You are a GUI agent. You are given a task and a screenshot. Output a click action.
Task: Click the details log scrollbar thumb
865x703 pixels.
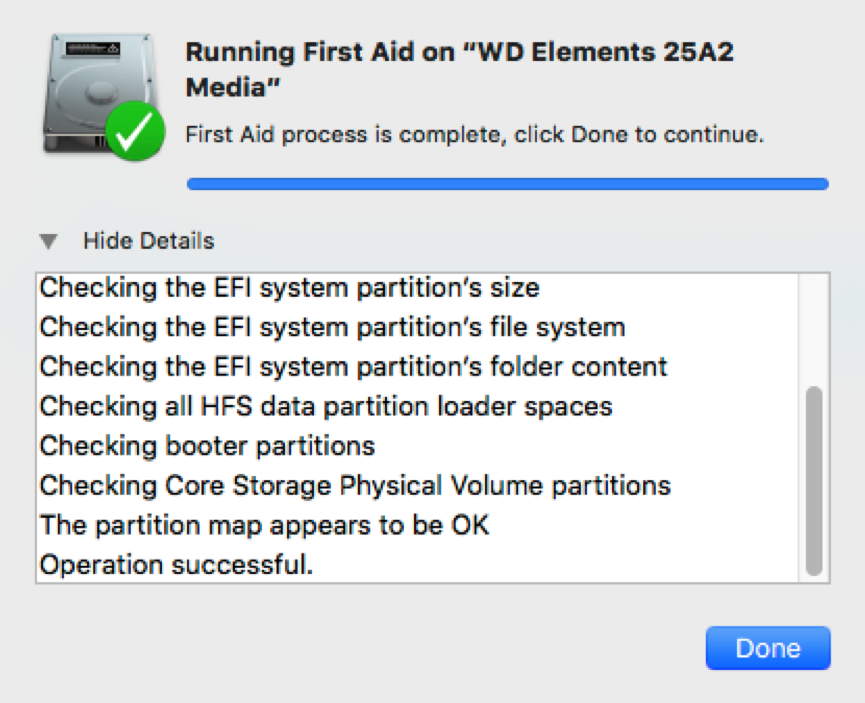pyautogui.click(x=814, y=481)
